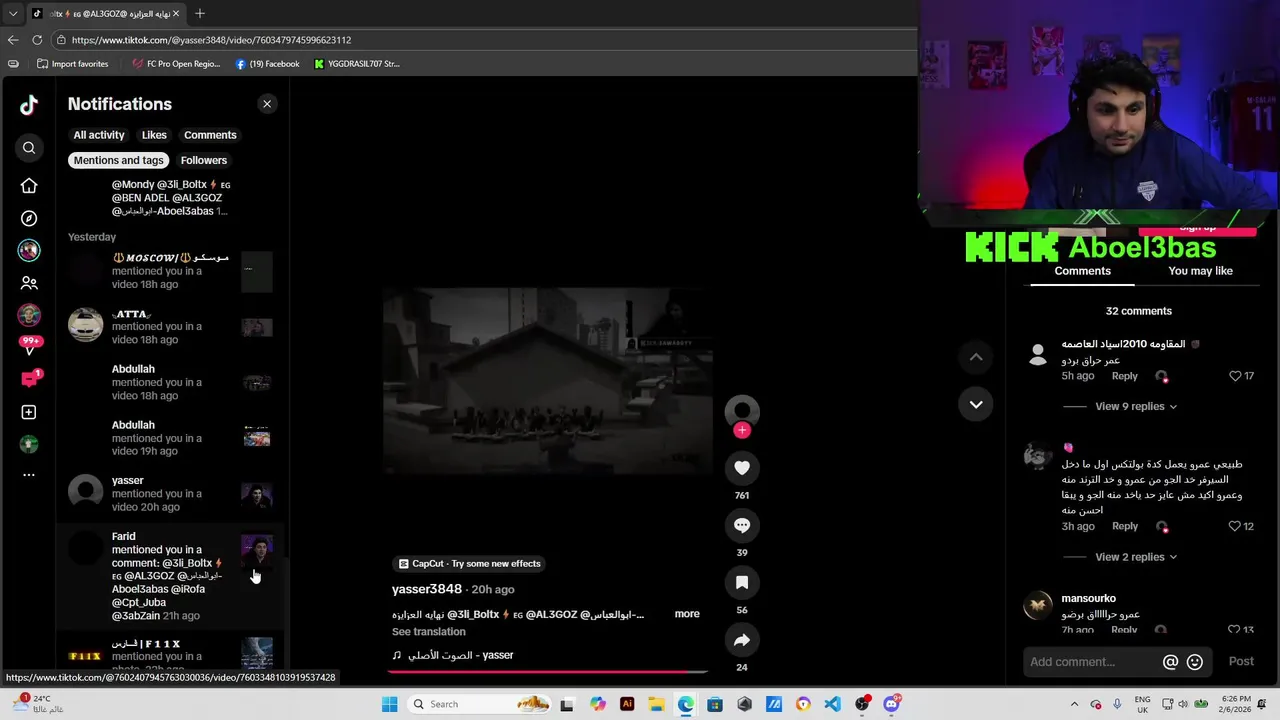Expand the caption with more
1280x720 pixels.
(687, 614)
